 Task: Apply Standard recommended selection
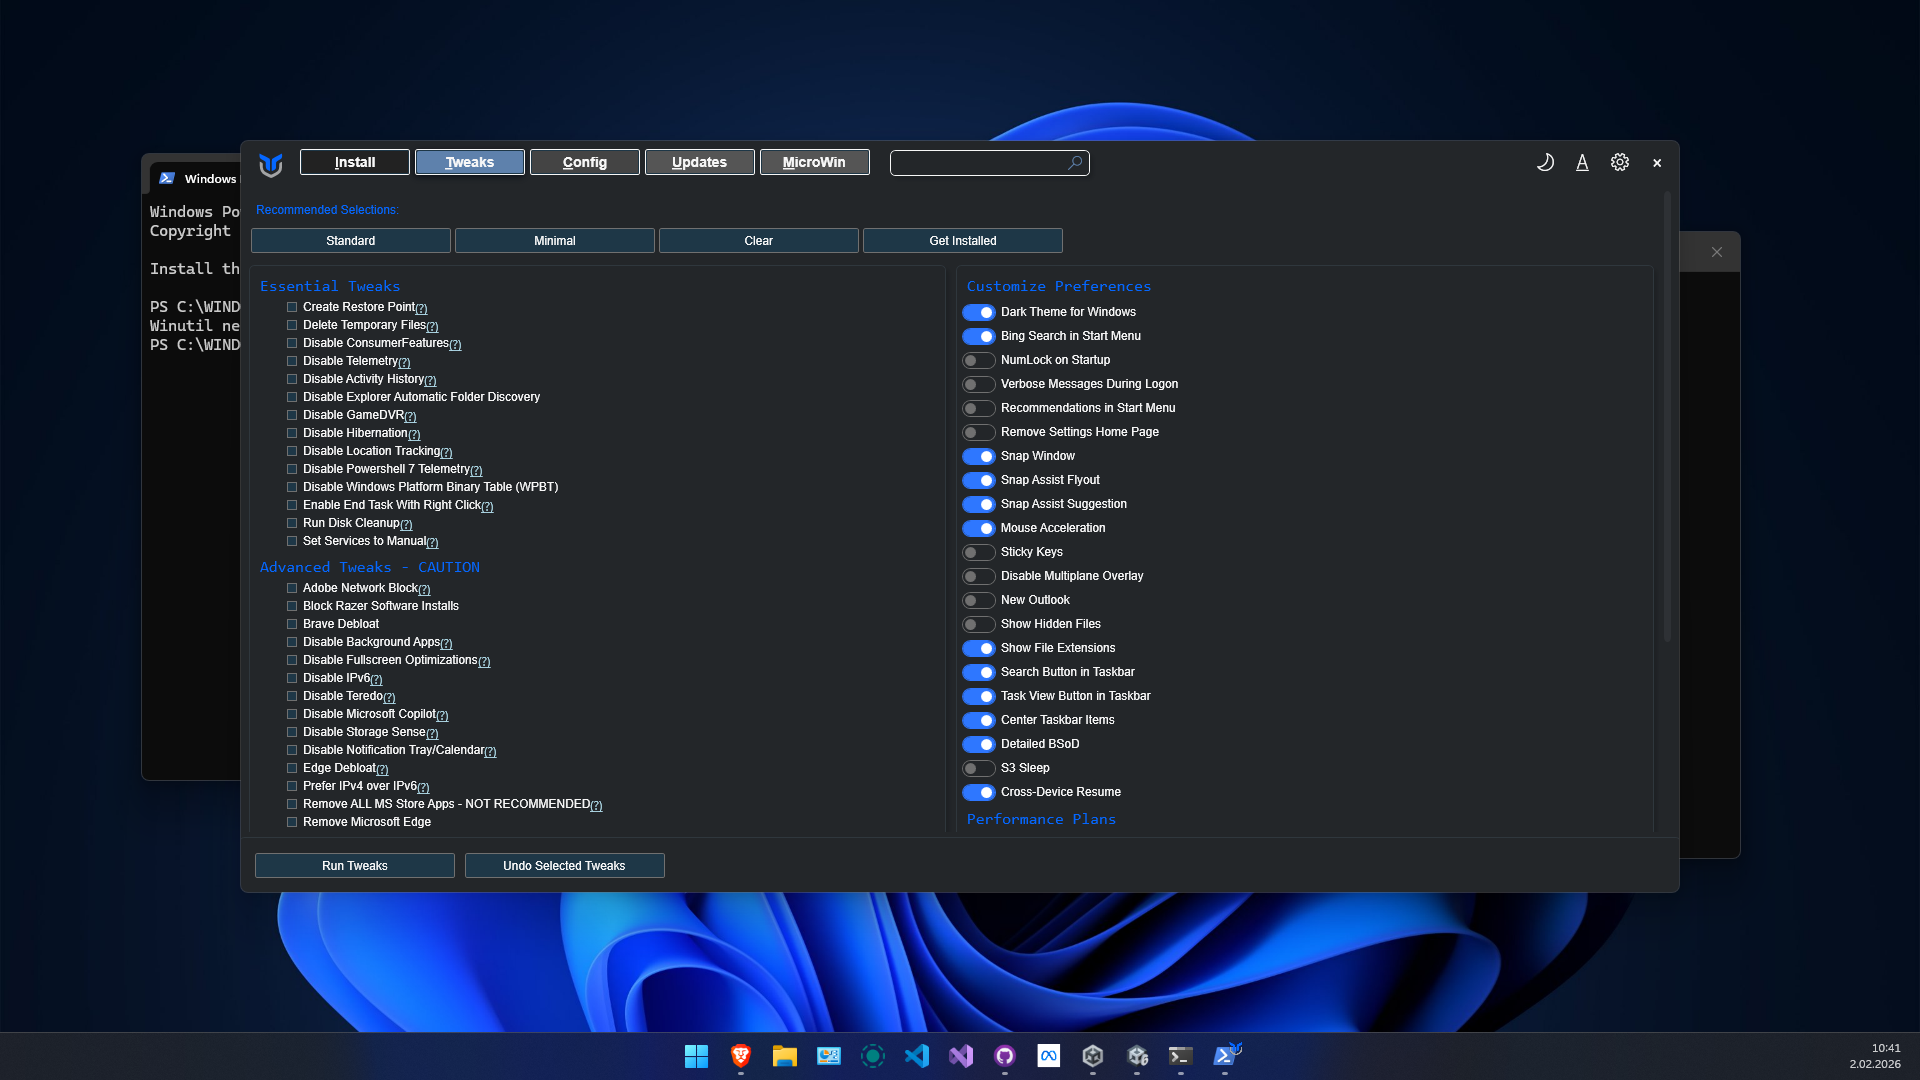click(x=351, y=241)
